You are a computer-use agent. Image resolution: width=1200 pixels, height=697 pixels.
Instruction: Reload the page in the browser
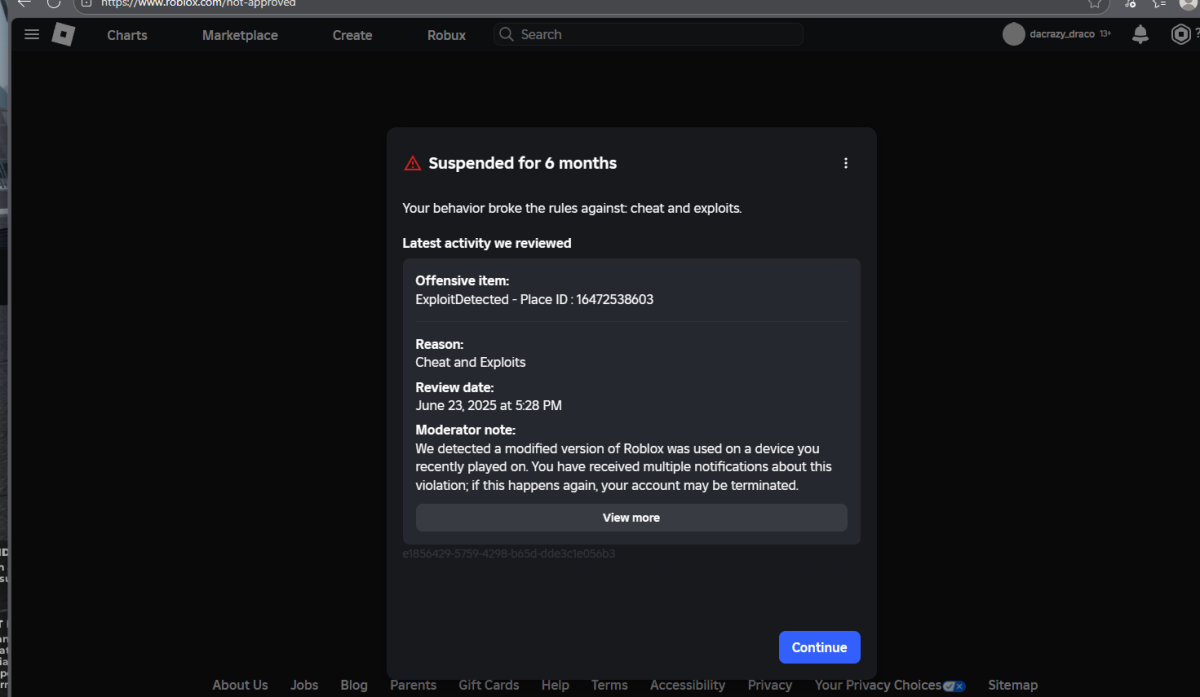point(53,3)
